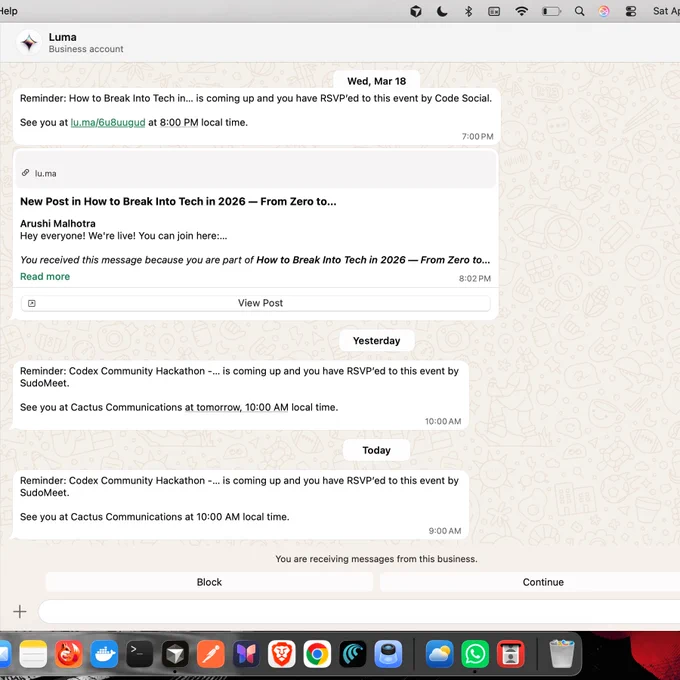Click the View Post button

click(x=256, y=303)
